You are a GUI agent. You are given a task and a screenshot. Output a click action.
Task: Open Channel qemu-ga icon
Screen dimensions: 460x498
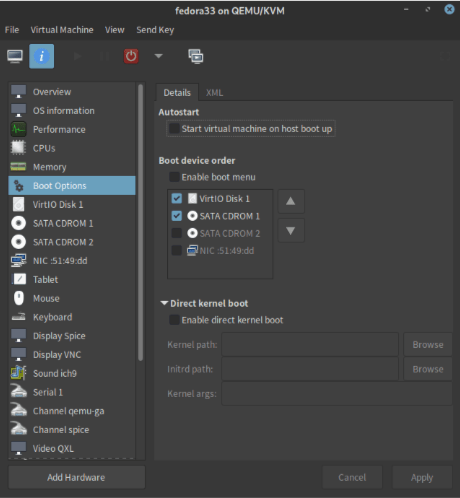tap(19, 410)
